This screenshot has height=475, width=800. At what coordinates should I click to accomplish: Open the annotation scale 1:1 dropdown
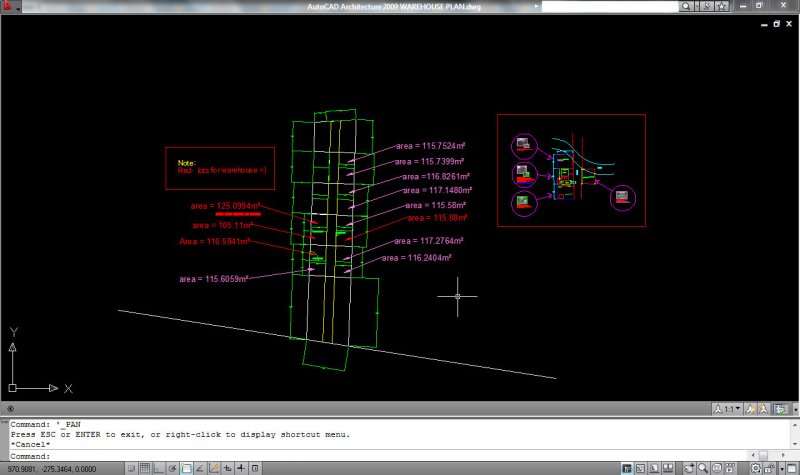[727, 409]
